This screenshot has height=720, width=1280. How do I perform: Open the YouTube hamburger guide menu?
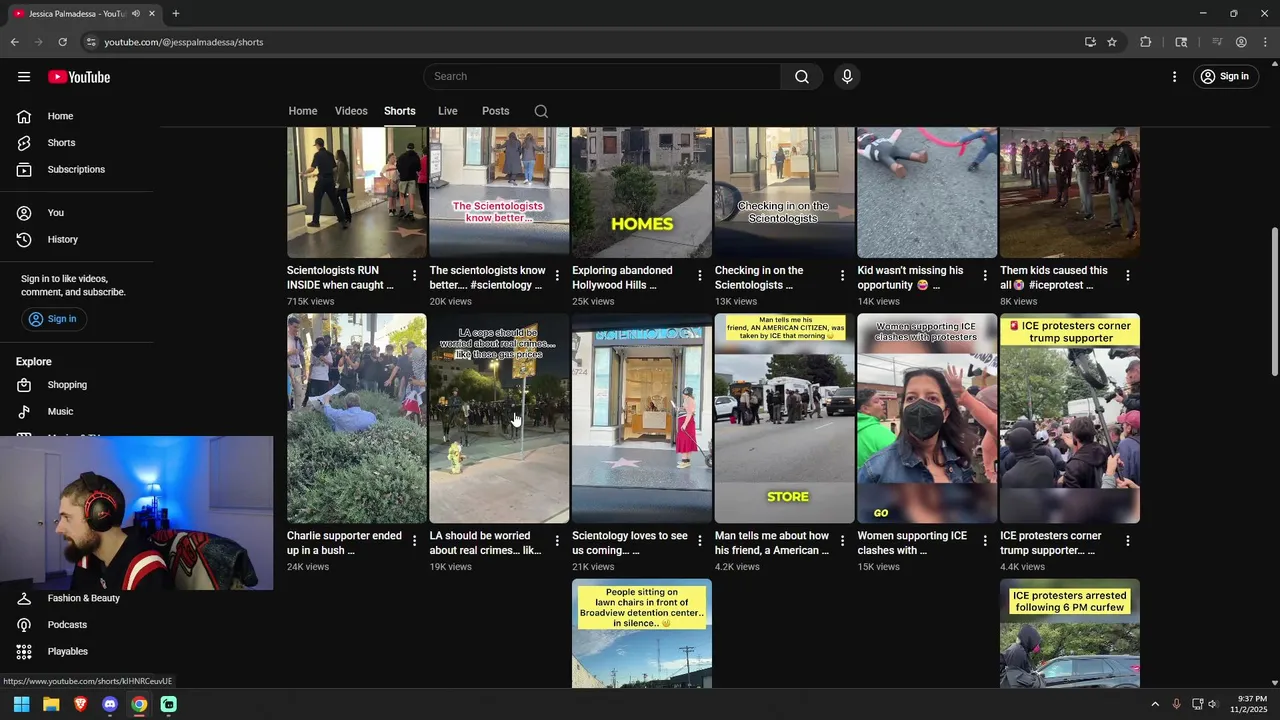point(24,77)
